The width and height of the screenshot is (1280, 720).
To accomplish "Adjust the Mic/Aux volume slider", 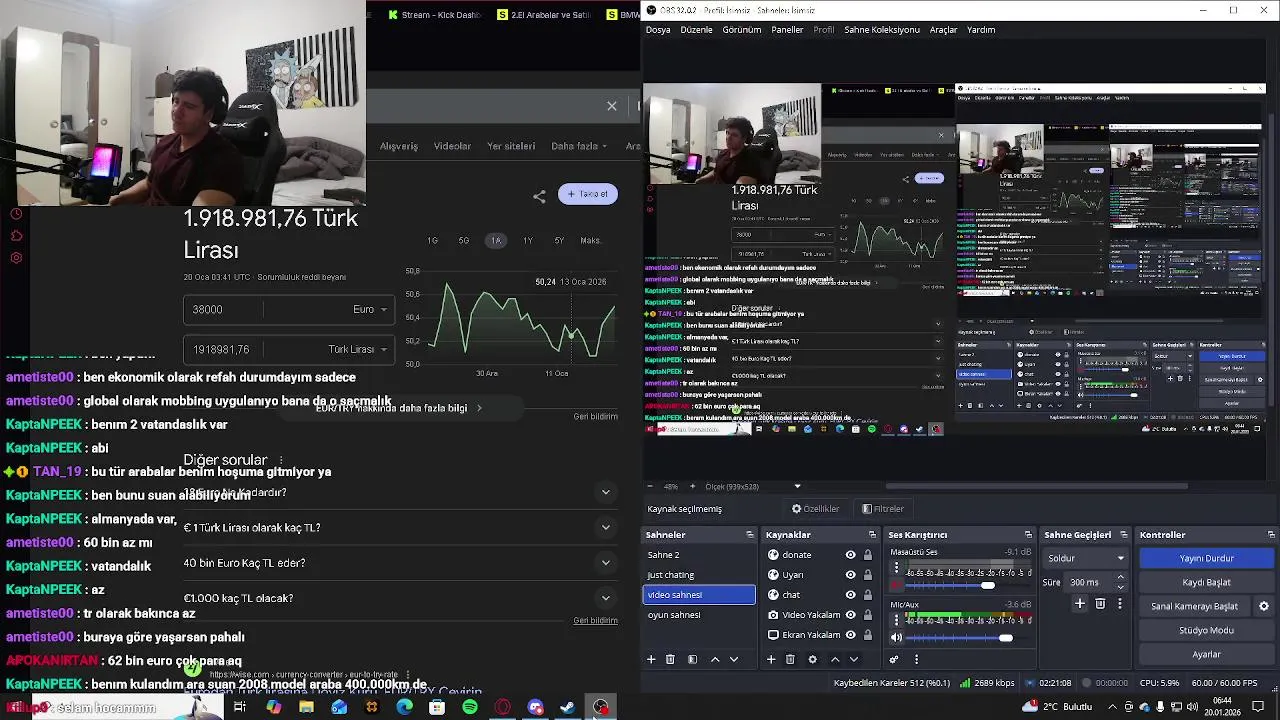I will [968, 637].
